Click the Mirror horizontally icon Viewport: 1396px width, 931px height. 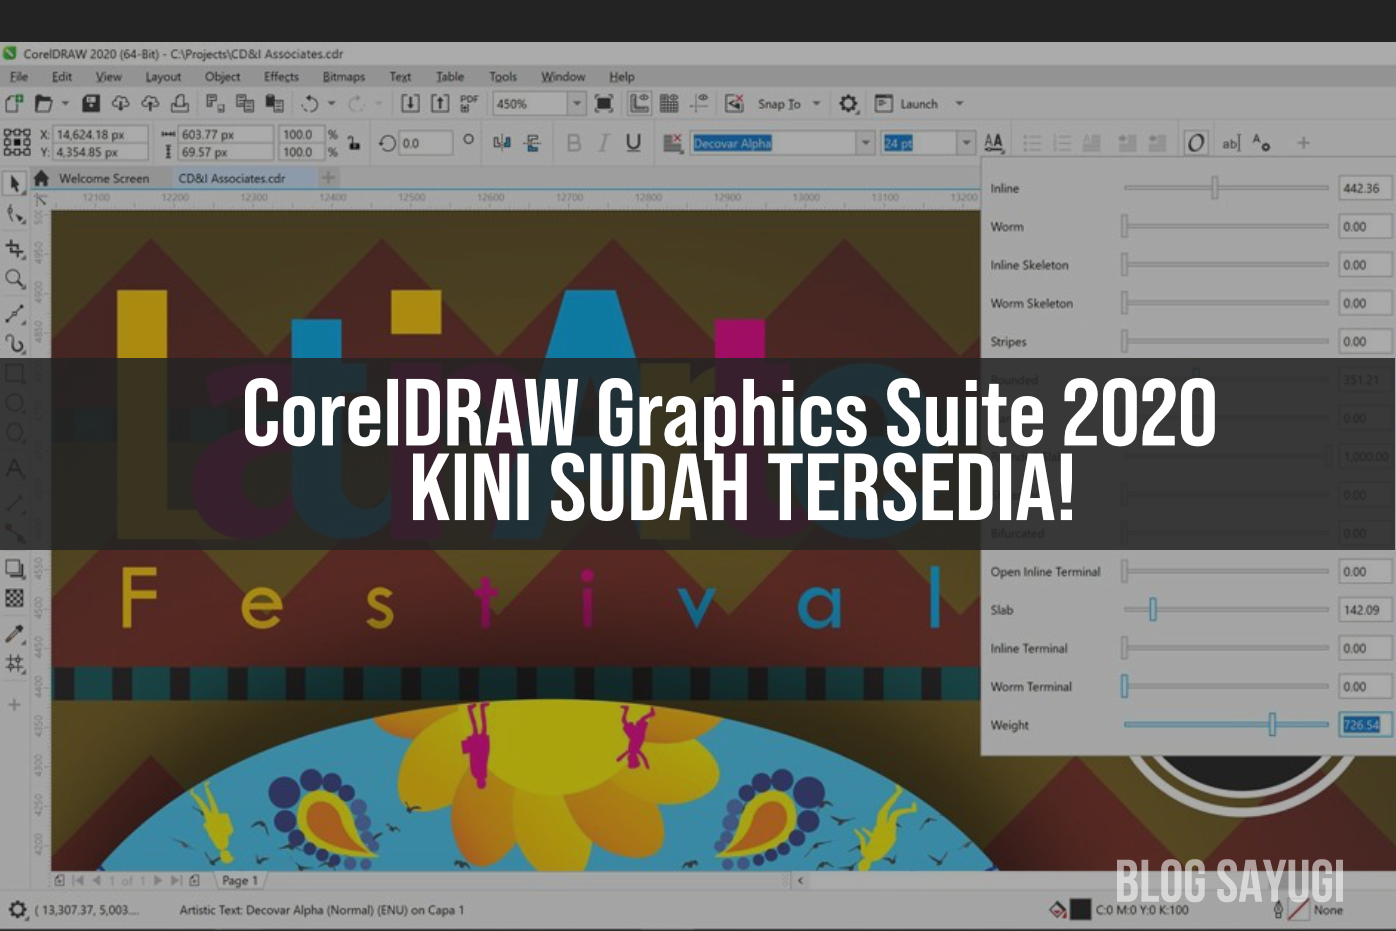pyautogui.click(x=502, y=143)
